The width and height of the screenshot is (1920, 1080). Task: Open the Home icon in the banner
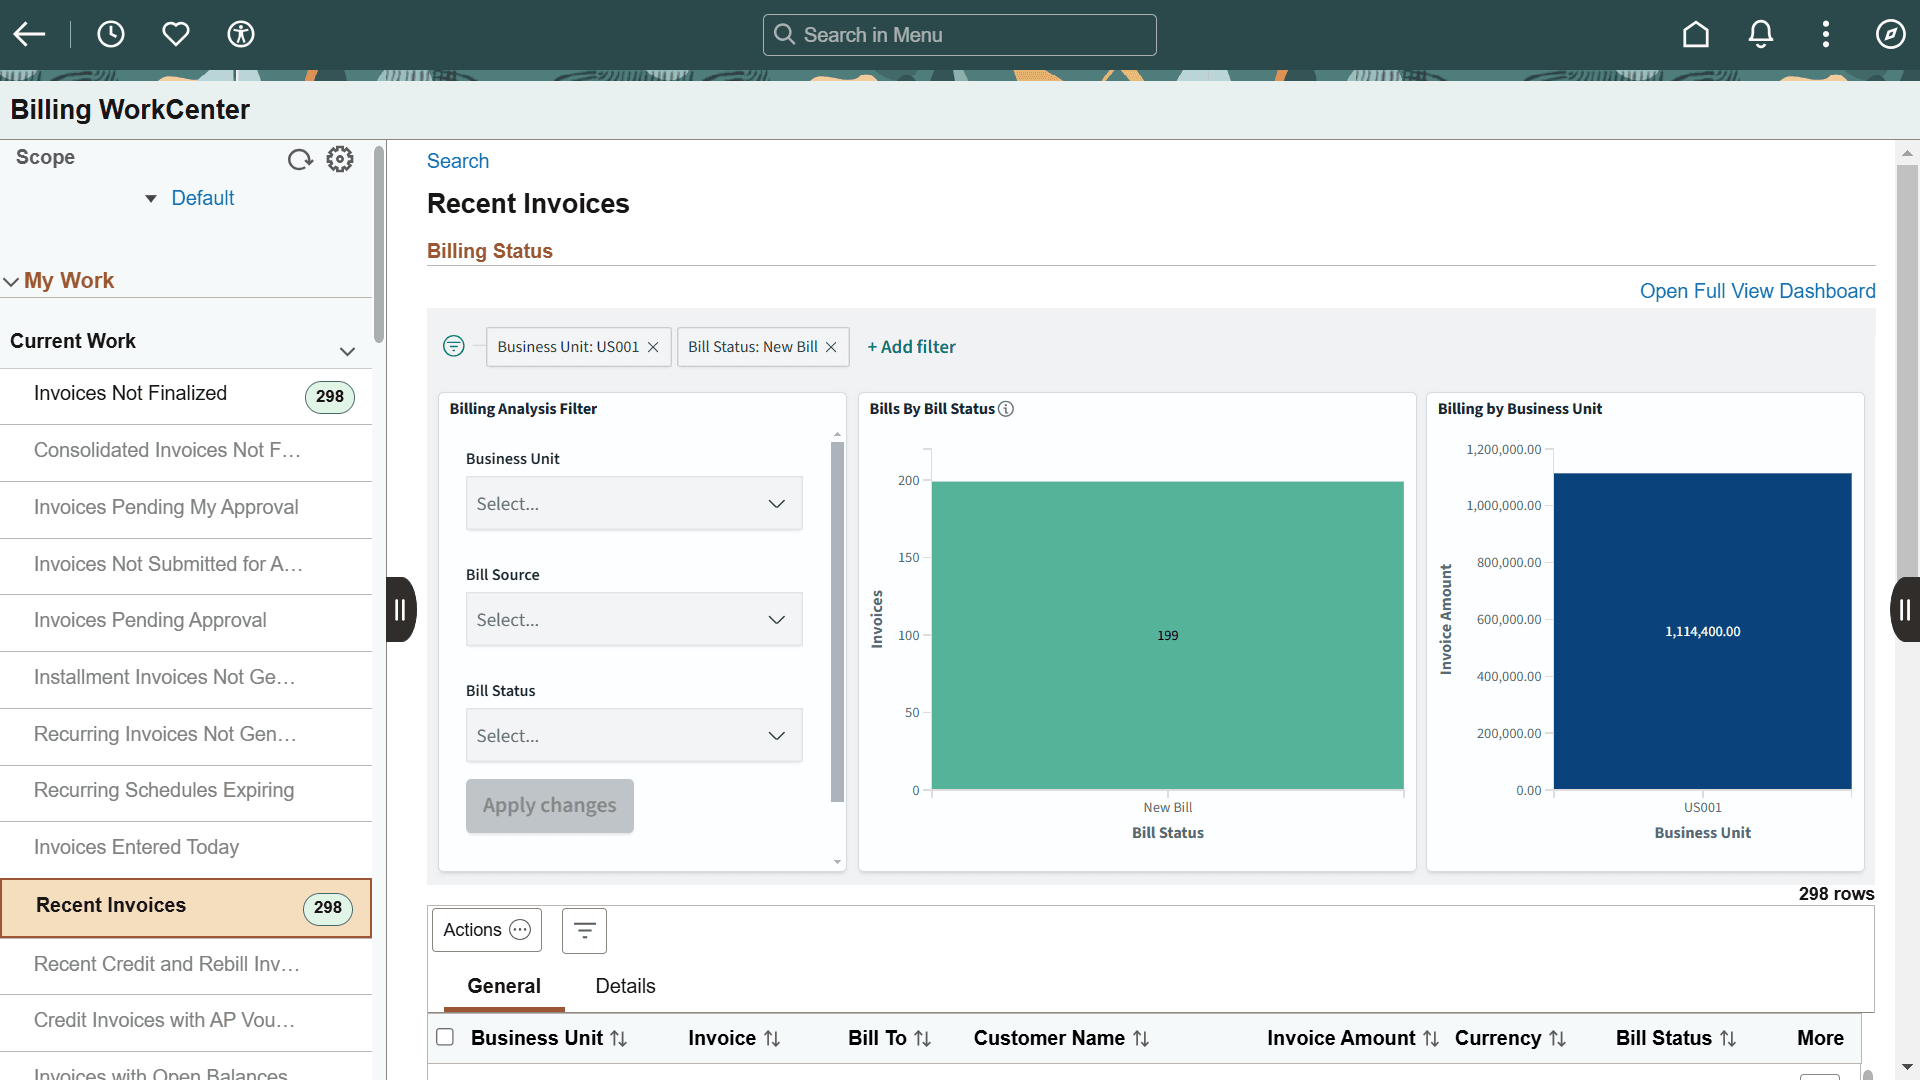coord(1696,33)
